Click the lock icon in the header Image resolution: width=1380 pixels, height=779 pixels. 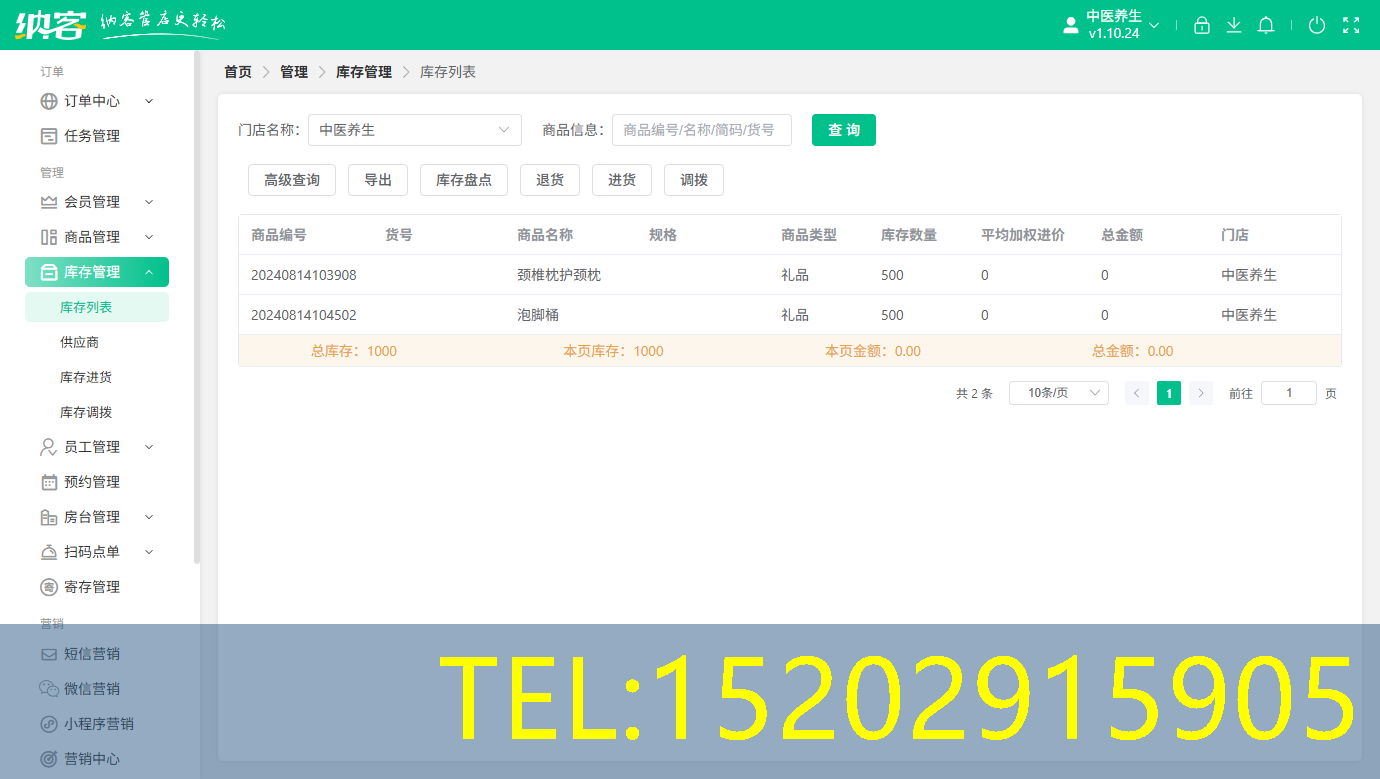point(1201,25)
